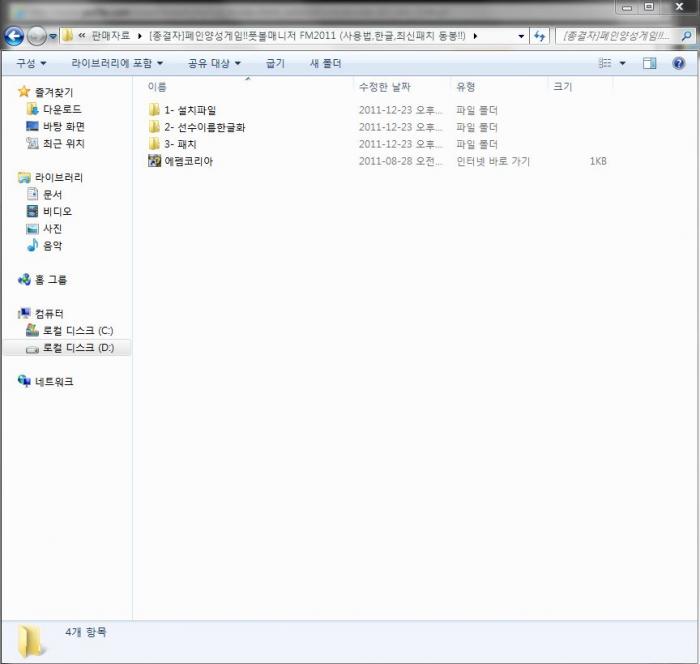Image resolution: width=700 pixels, height=664 pixels.
Task: Click the Back navigation arrow button
Action: [14, 36]
